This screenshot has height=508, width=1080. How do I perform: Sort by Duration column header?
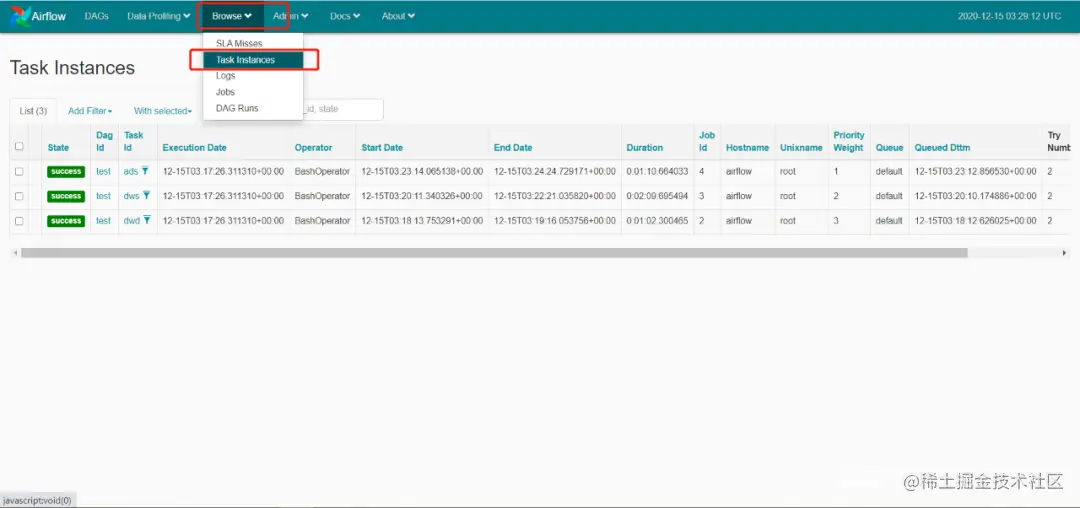coord(645,147)
